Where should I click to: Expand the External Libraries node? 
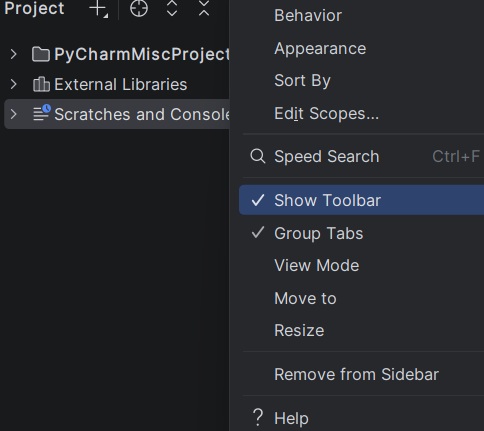coord(13,84)
